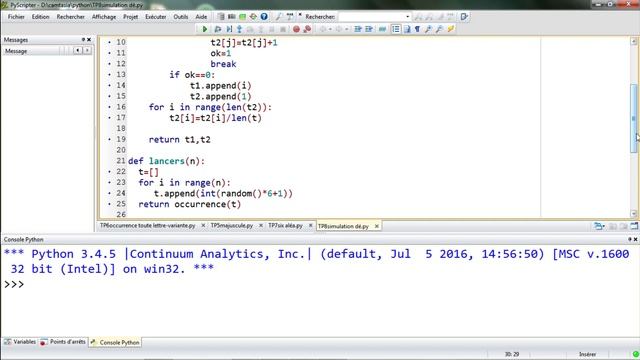Click the Zoom Out magnifier icon

pyautogui.click(x=440, y=29)
